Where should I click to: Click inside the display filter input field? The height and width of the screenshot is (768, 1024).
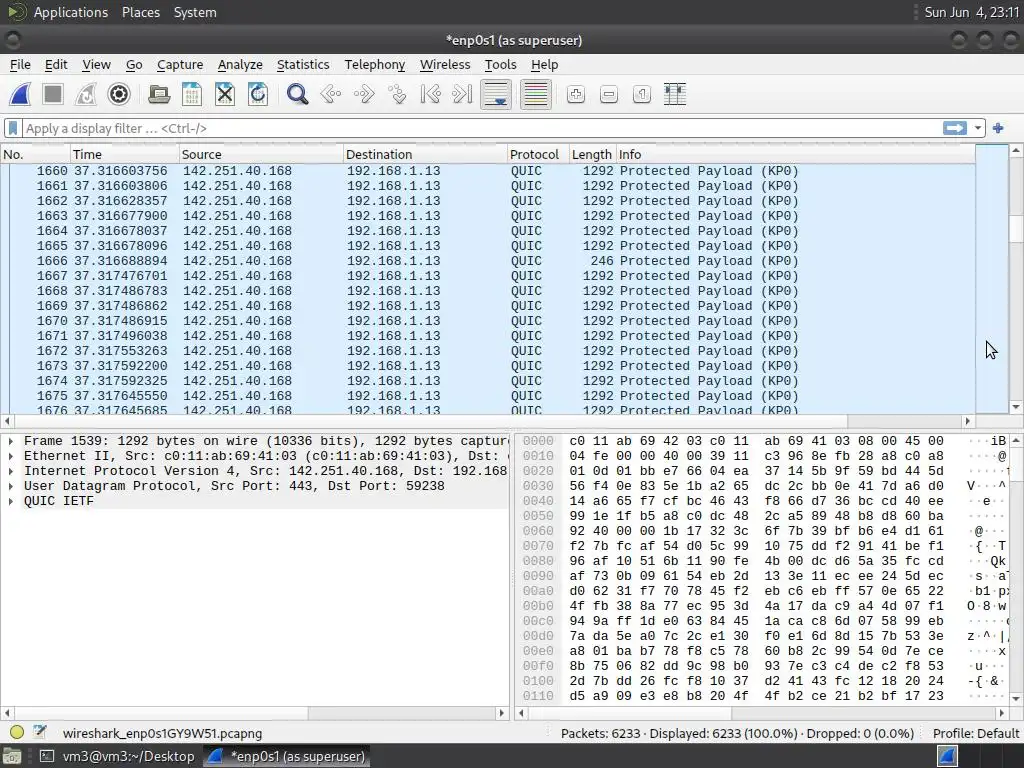(482, 128)
